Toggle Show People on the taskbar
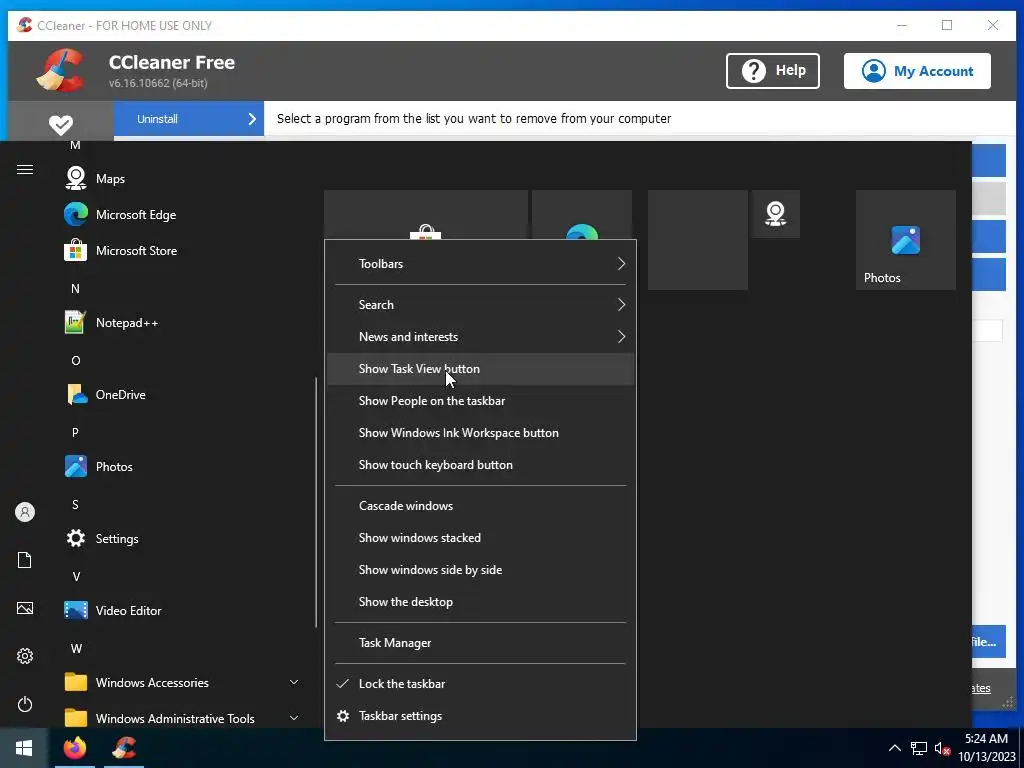This screenshot has width=1024, height=768. point(480,401)
